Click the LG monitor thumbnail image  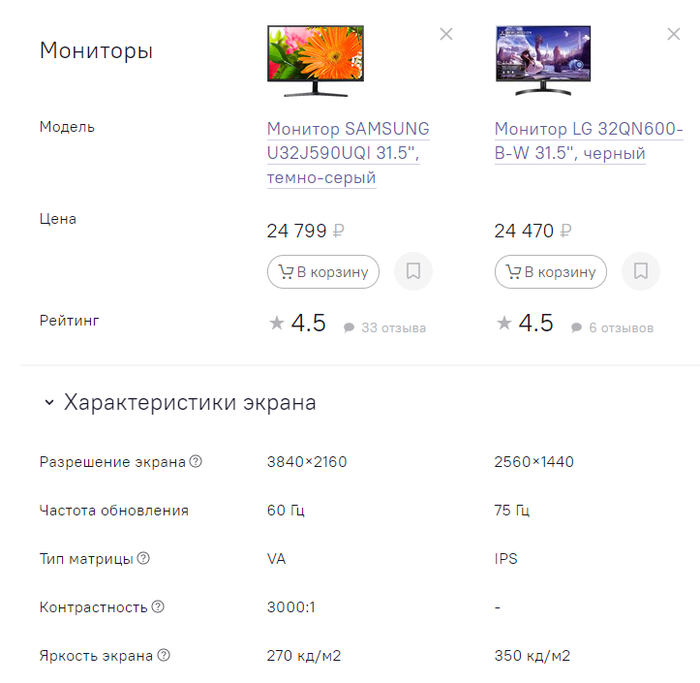click(543, 60)
